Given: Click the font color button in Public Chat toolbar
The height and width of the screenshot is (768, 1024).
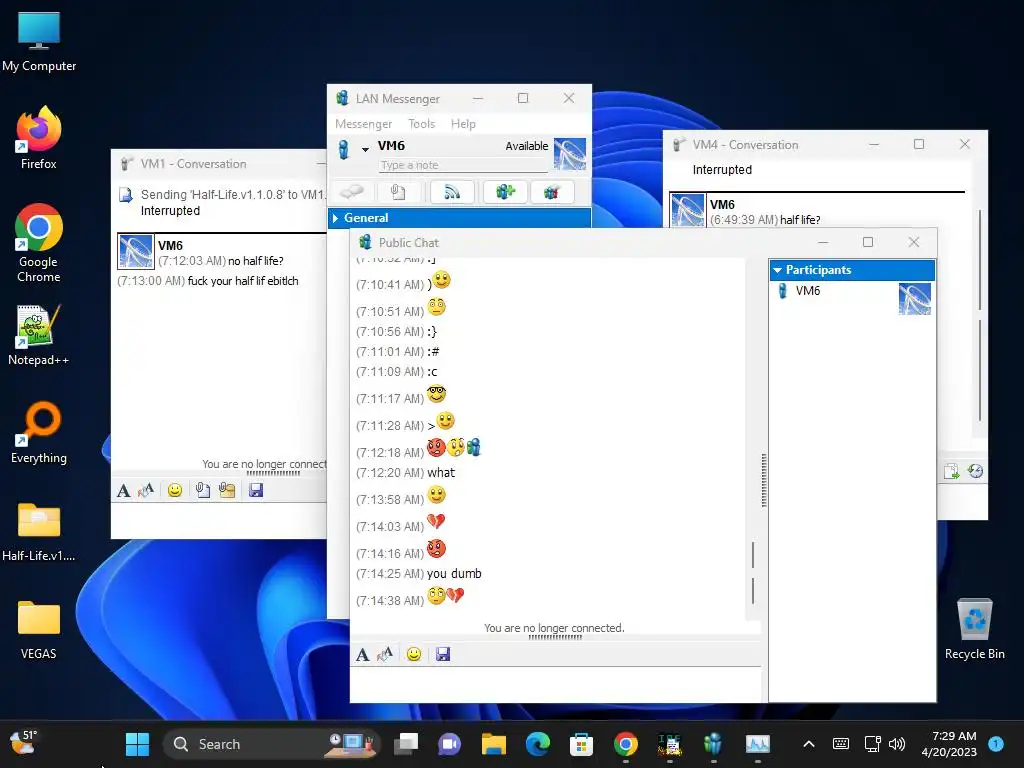Looking at the screenshot, I should (385, 654).
